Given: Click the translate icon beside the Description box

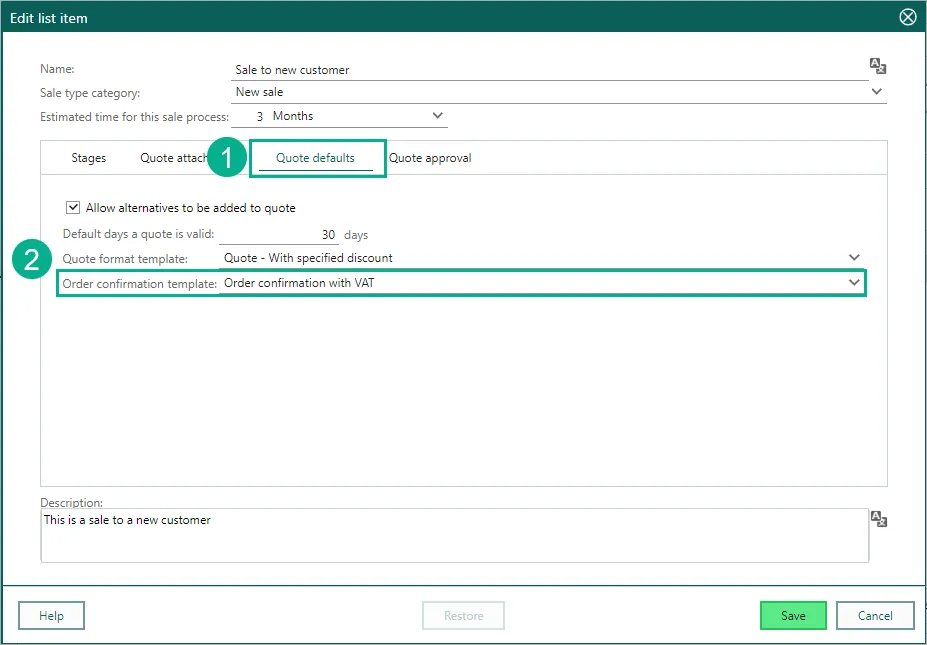Looking at the screenshot, I should tap(877, 519).
